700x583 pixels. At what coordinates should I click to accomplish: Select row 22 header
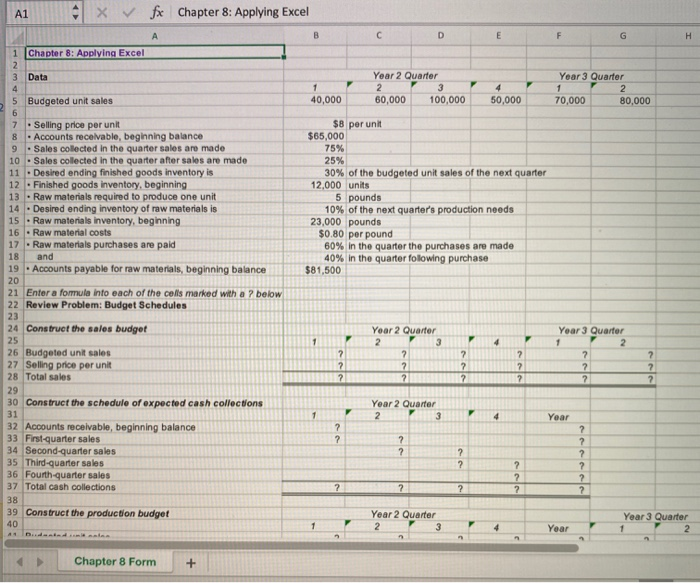[13, 305]
